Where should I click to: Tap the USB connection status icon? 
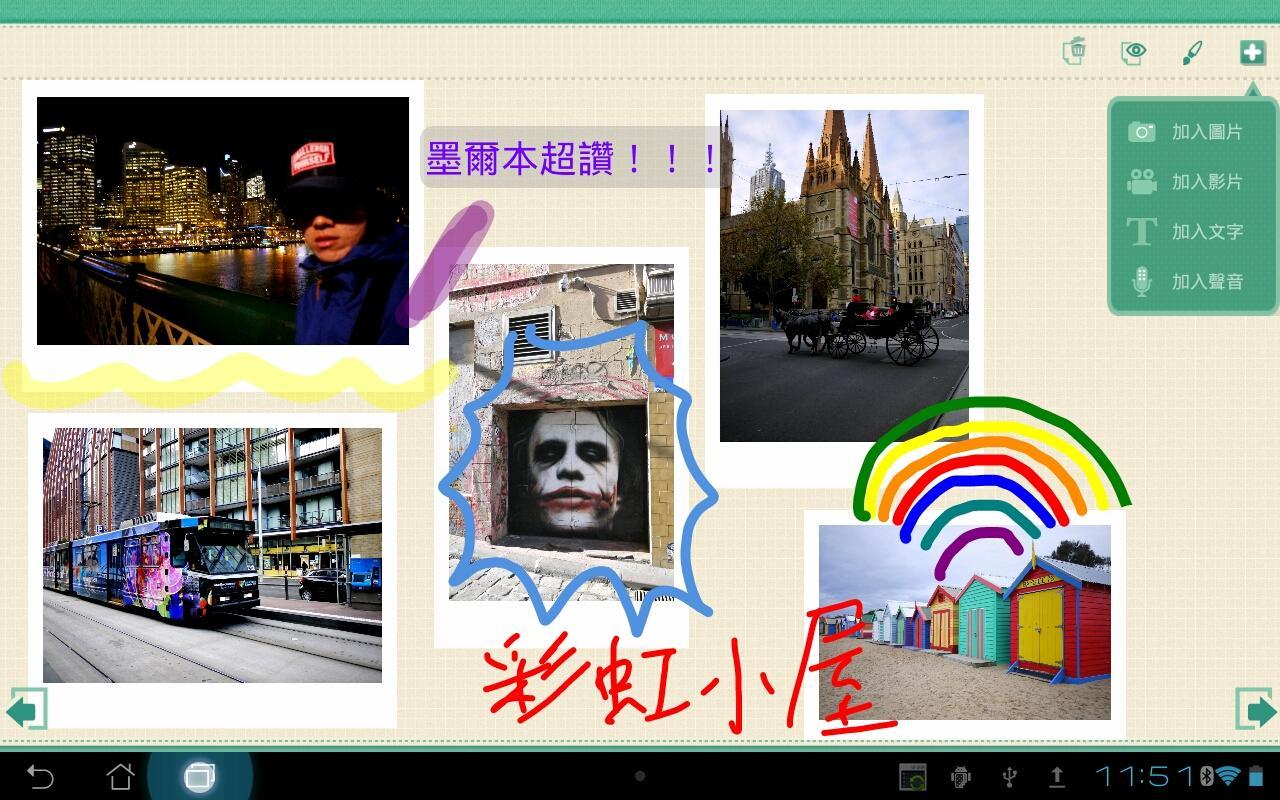point(1009,776)
